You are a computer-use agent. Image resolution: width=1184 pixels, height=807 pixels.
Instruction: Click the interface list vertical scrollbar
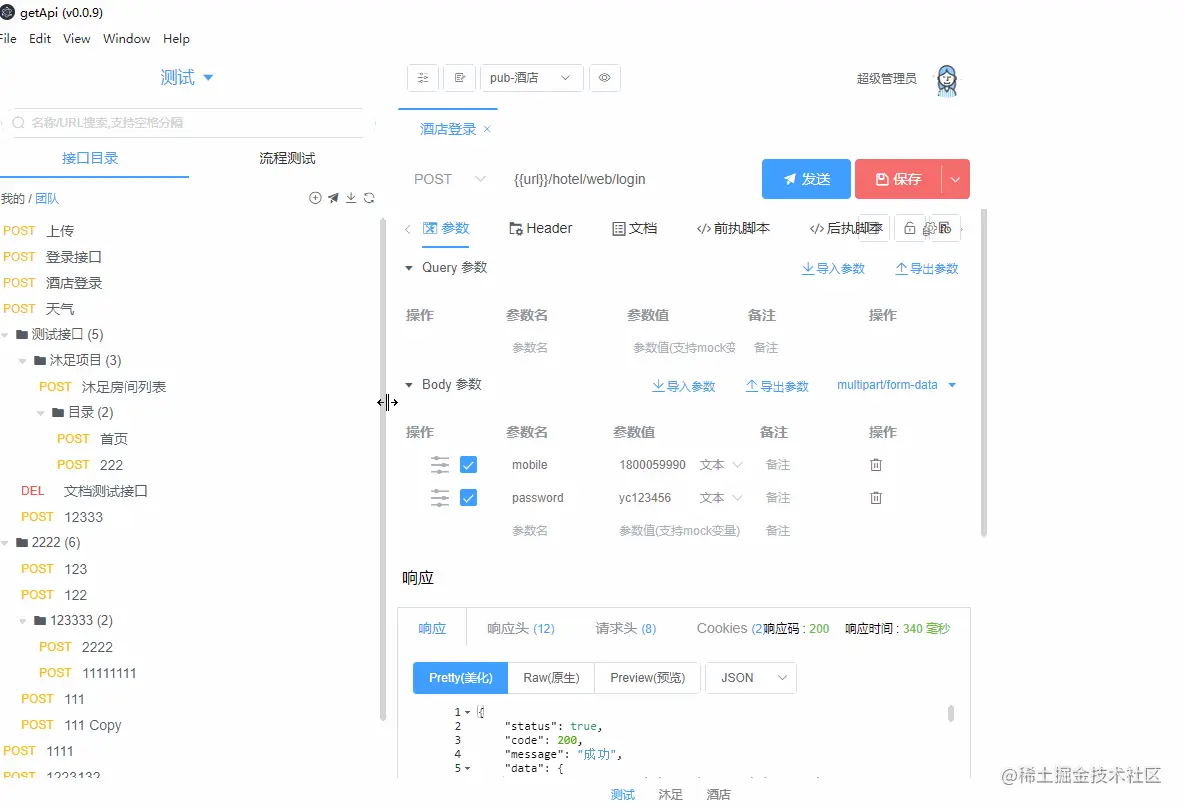pos(383,468)
